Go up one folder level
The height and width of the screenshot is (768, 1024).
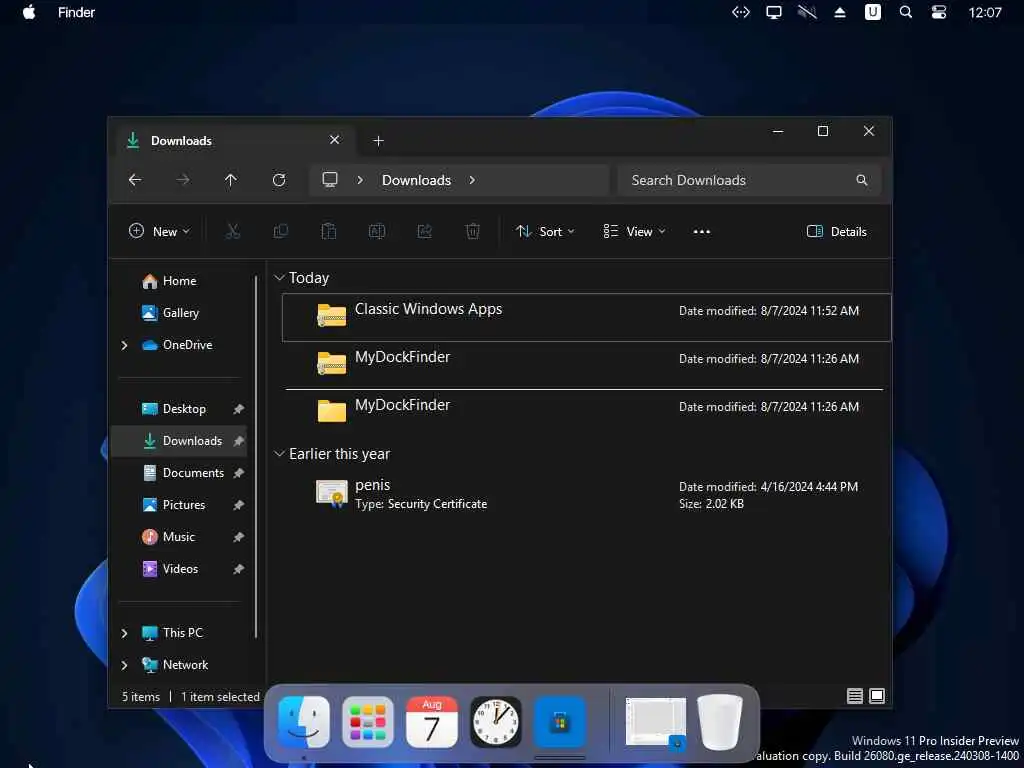pyautogui.click(x=231, y=180)
